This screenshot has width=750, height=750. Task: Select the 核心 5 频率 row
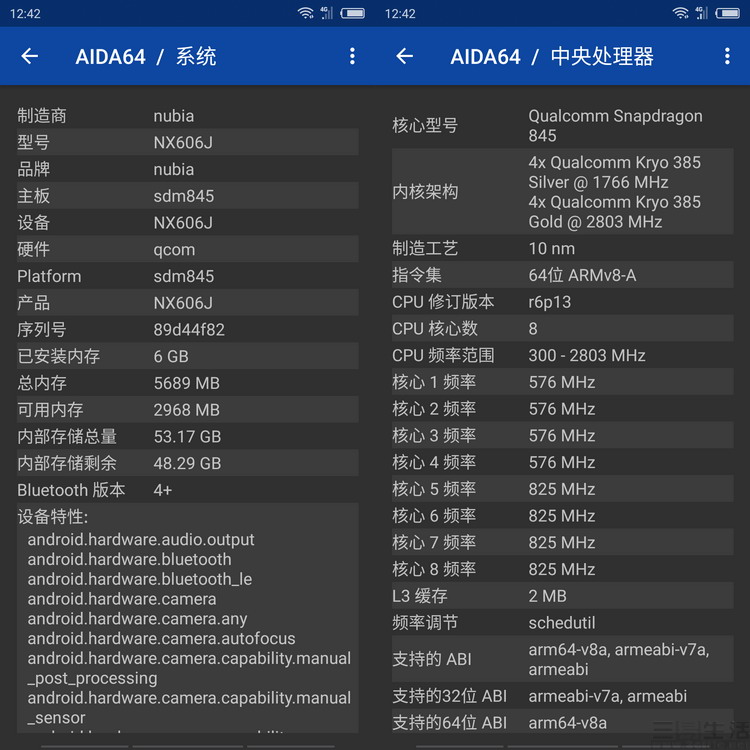point(562,489)
